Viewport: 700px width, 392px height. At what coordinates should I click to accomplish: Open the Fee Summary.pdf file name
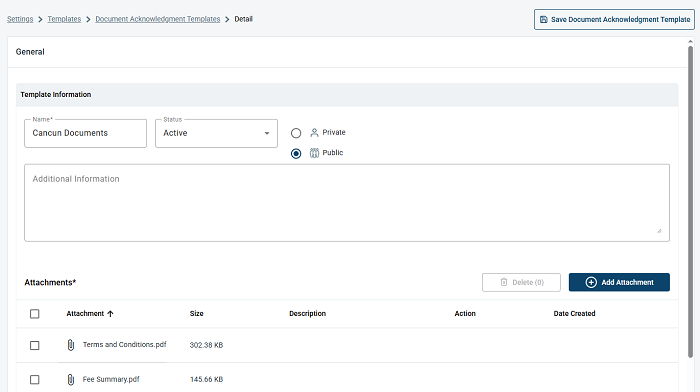[111, 379]
